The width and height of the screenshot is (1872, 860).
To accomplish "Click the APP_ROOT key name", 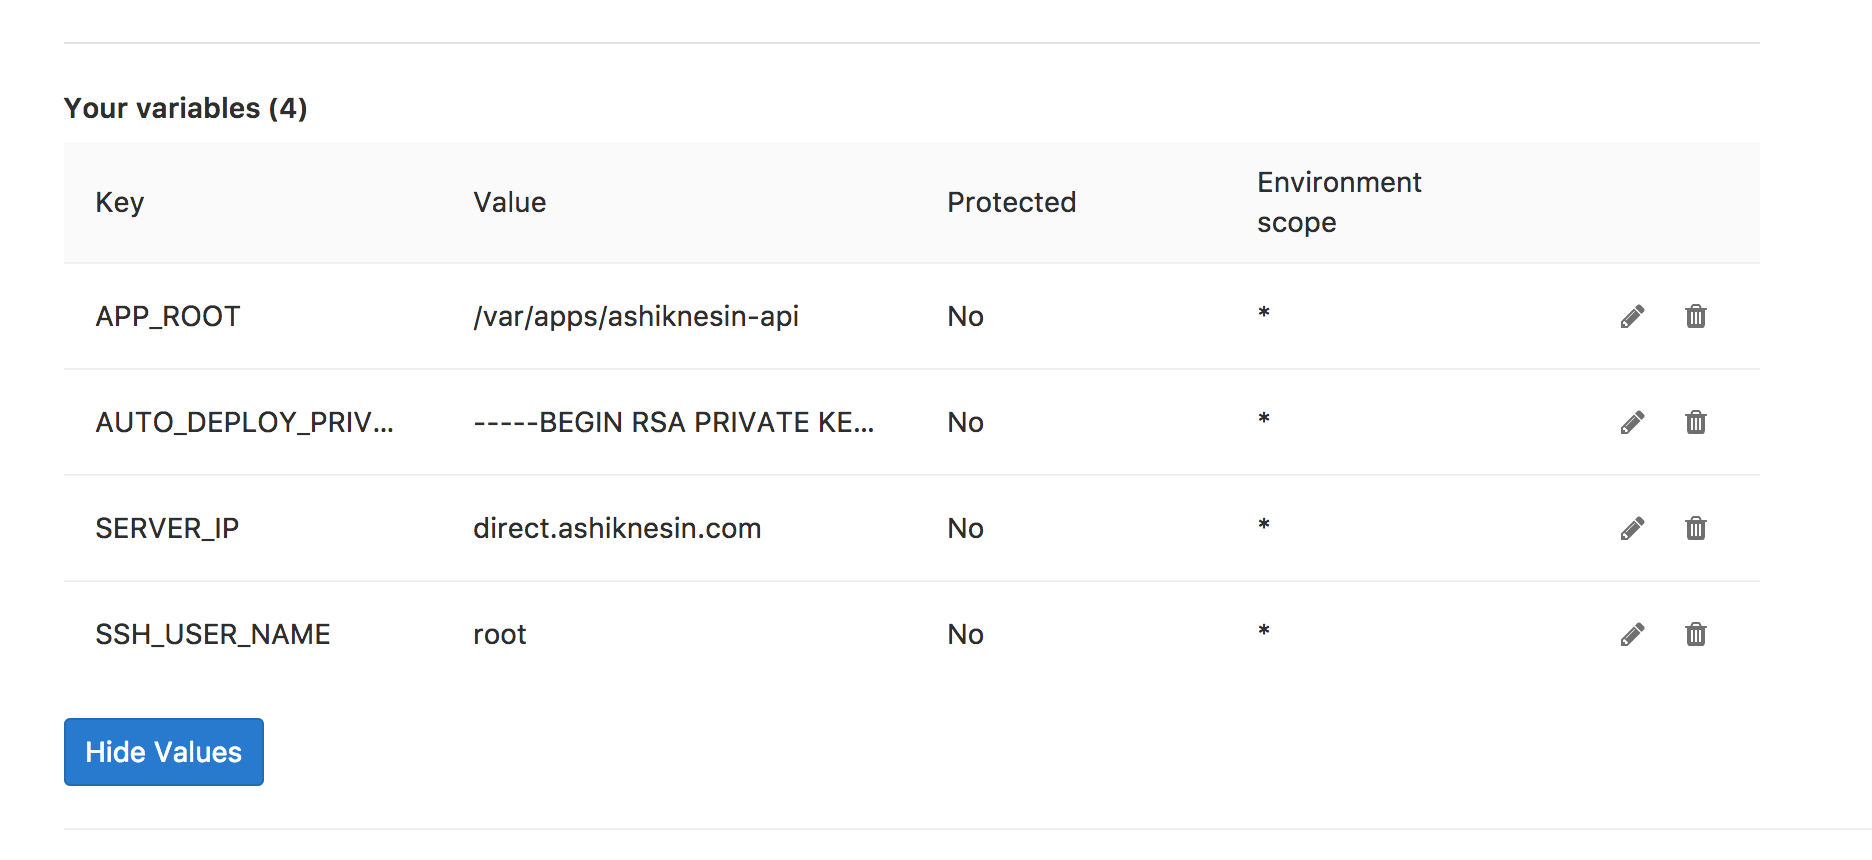I will pos(168,317).
